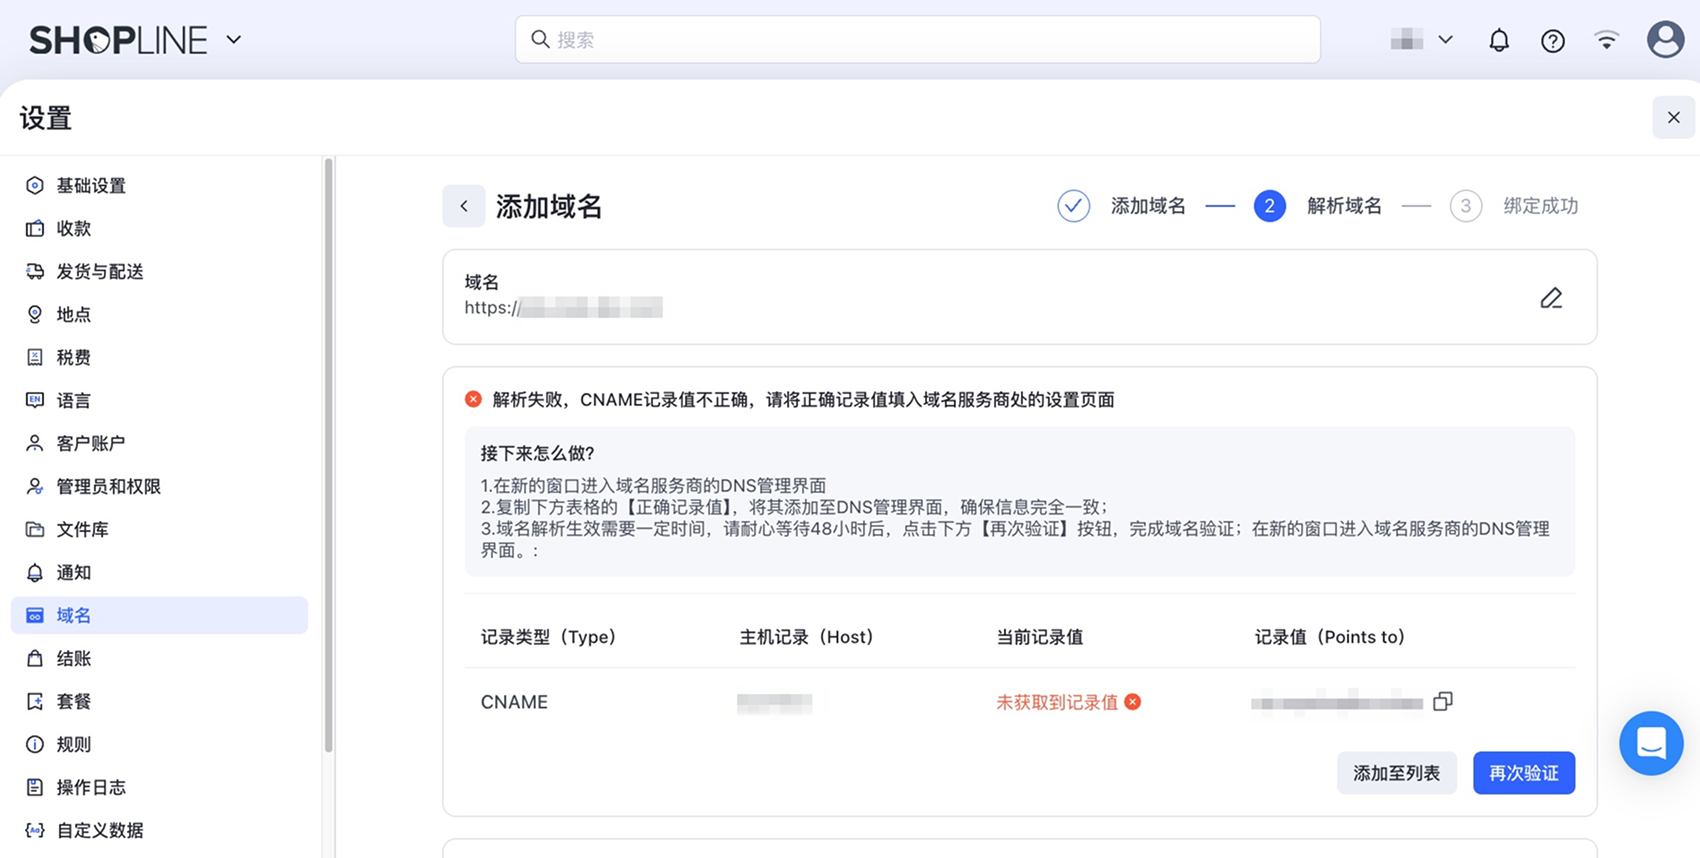Click the 通知 bell icon in sidebar
The image size is (1700, 858).
tap(35, 572)
